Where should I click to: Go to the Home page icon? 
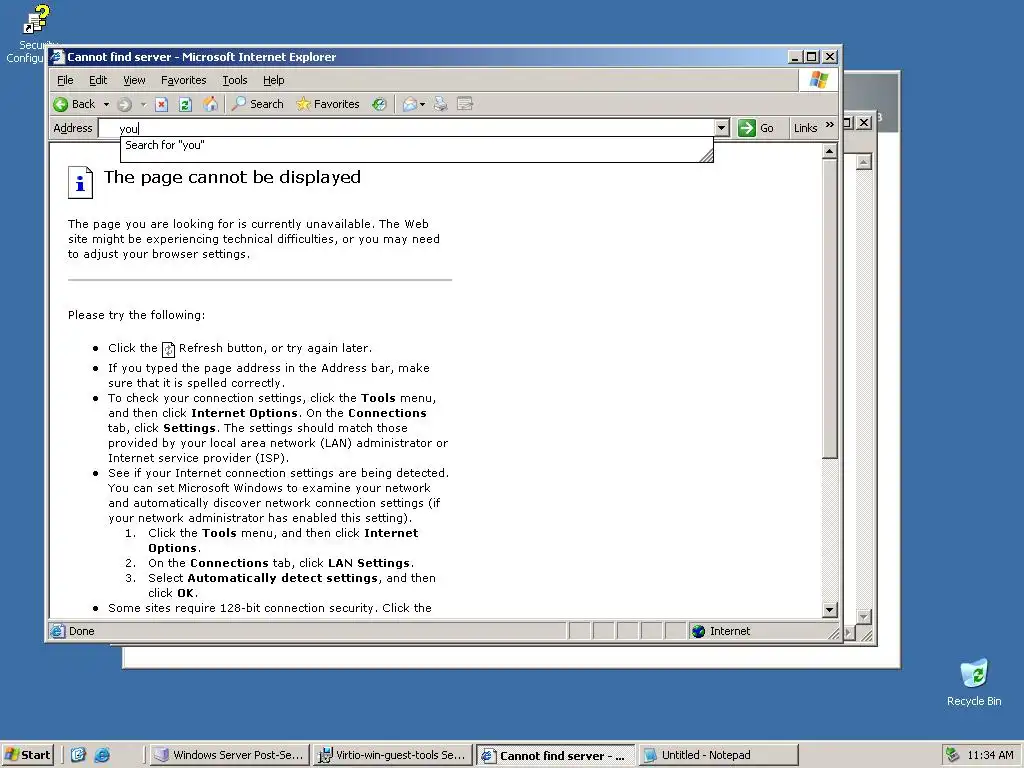tap(210, 104)
